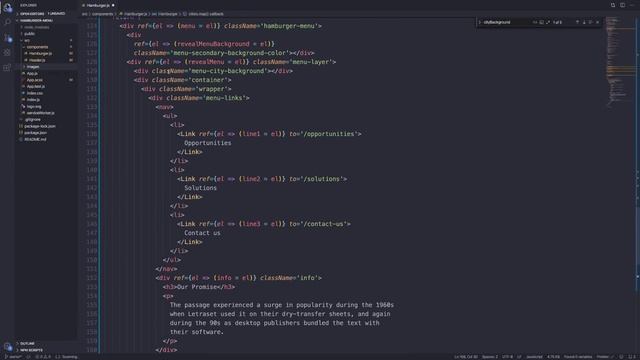
Task: Expand the Outline section
Action: pos(46,343)
